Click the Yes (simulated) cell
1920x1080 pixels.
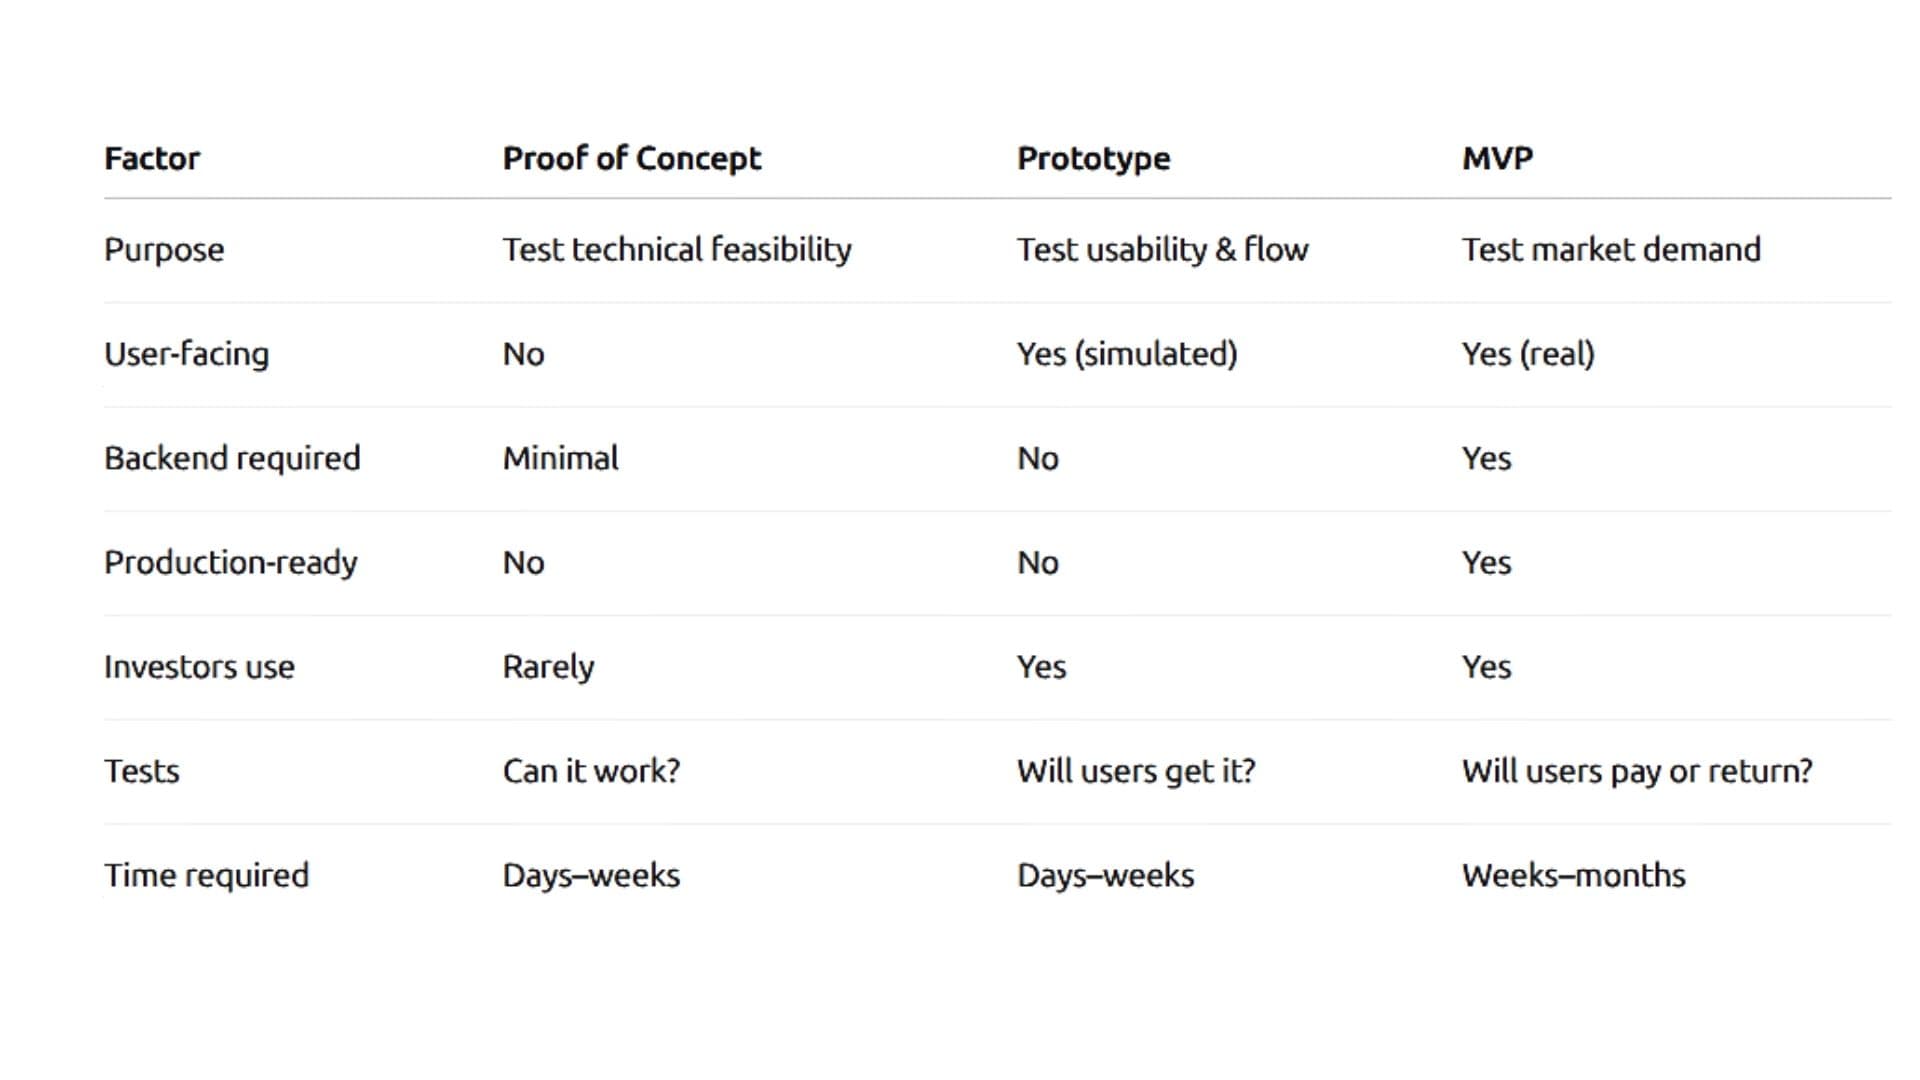point(1127,354)
